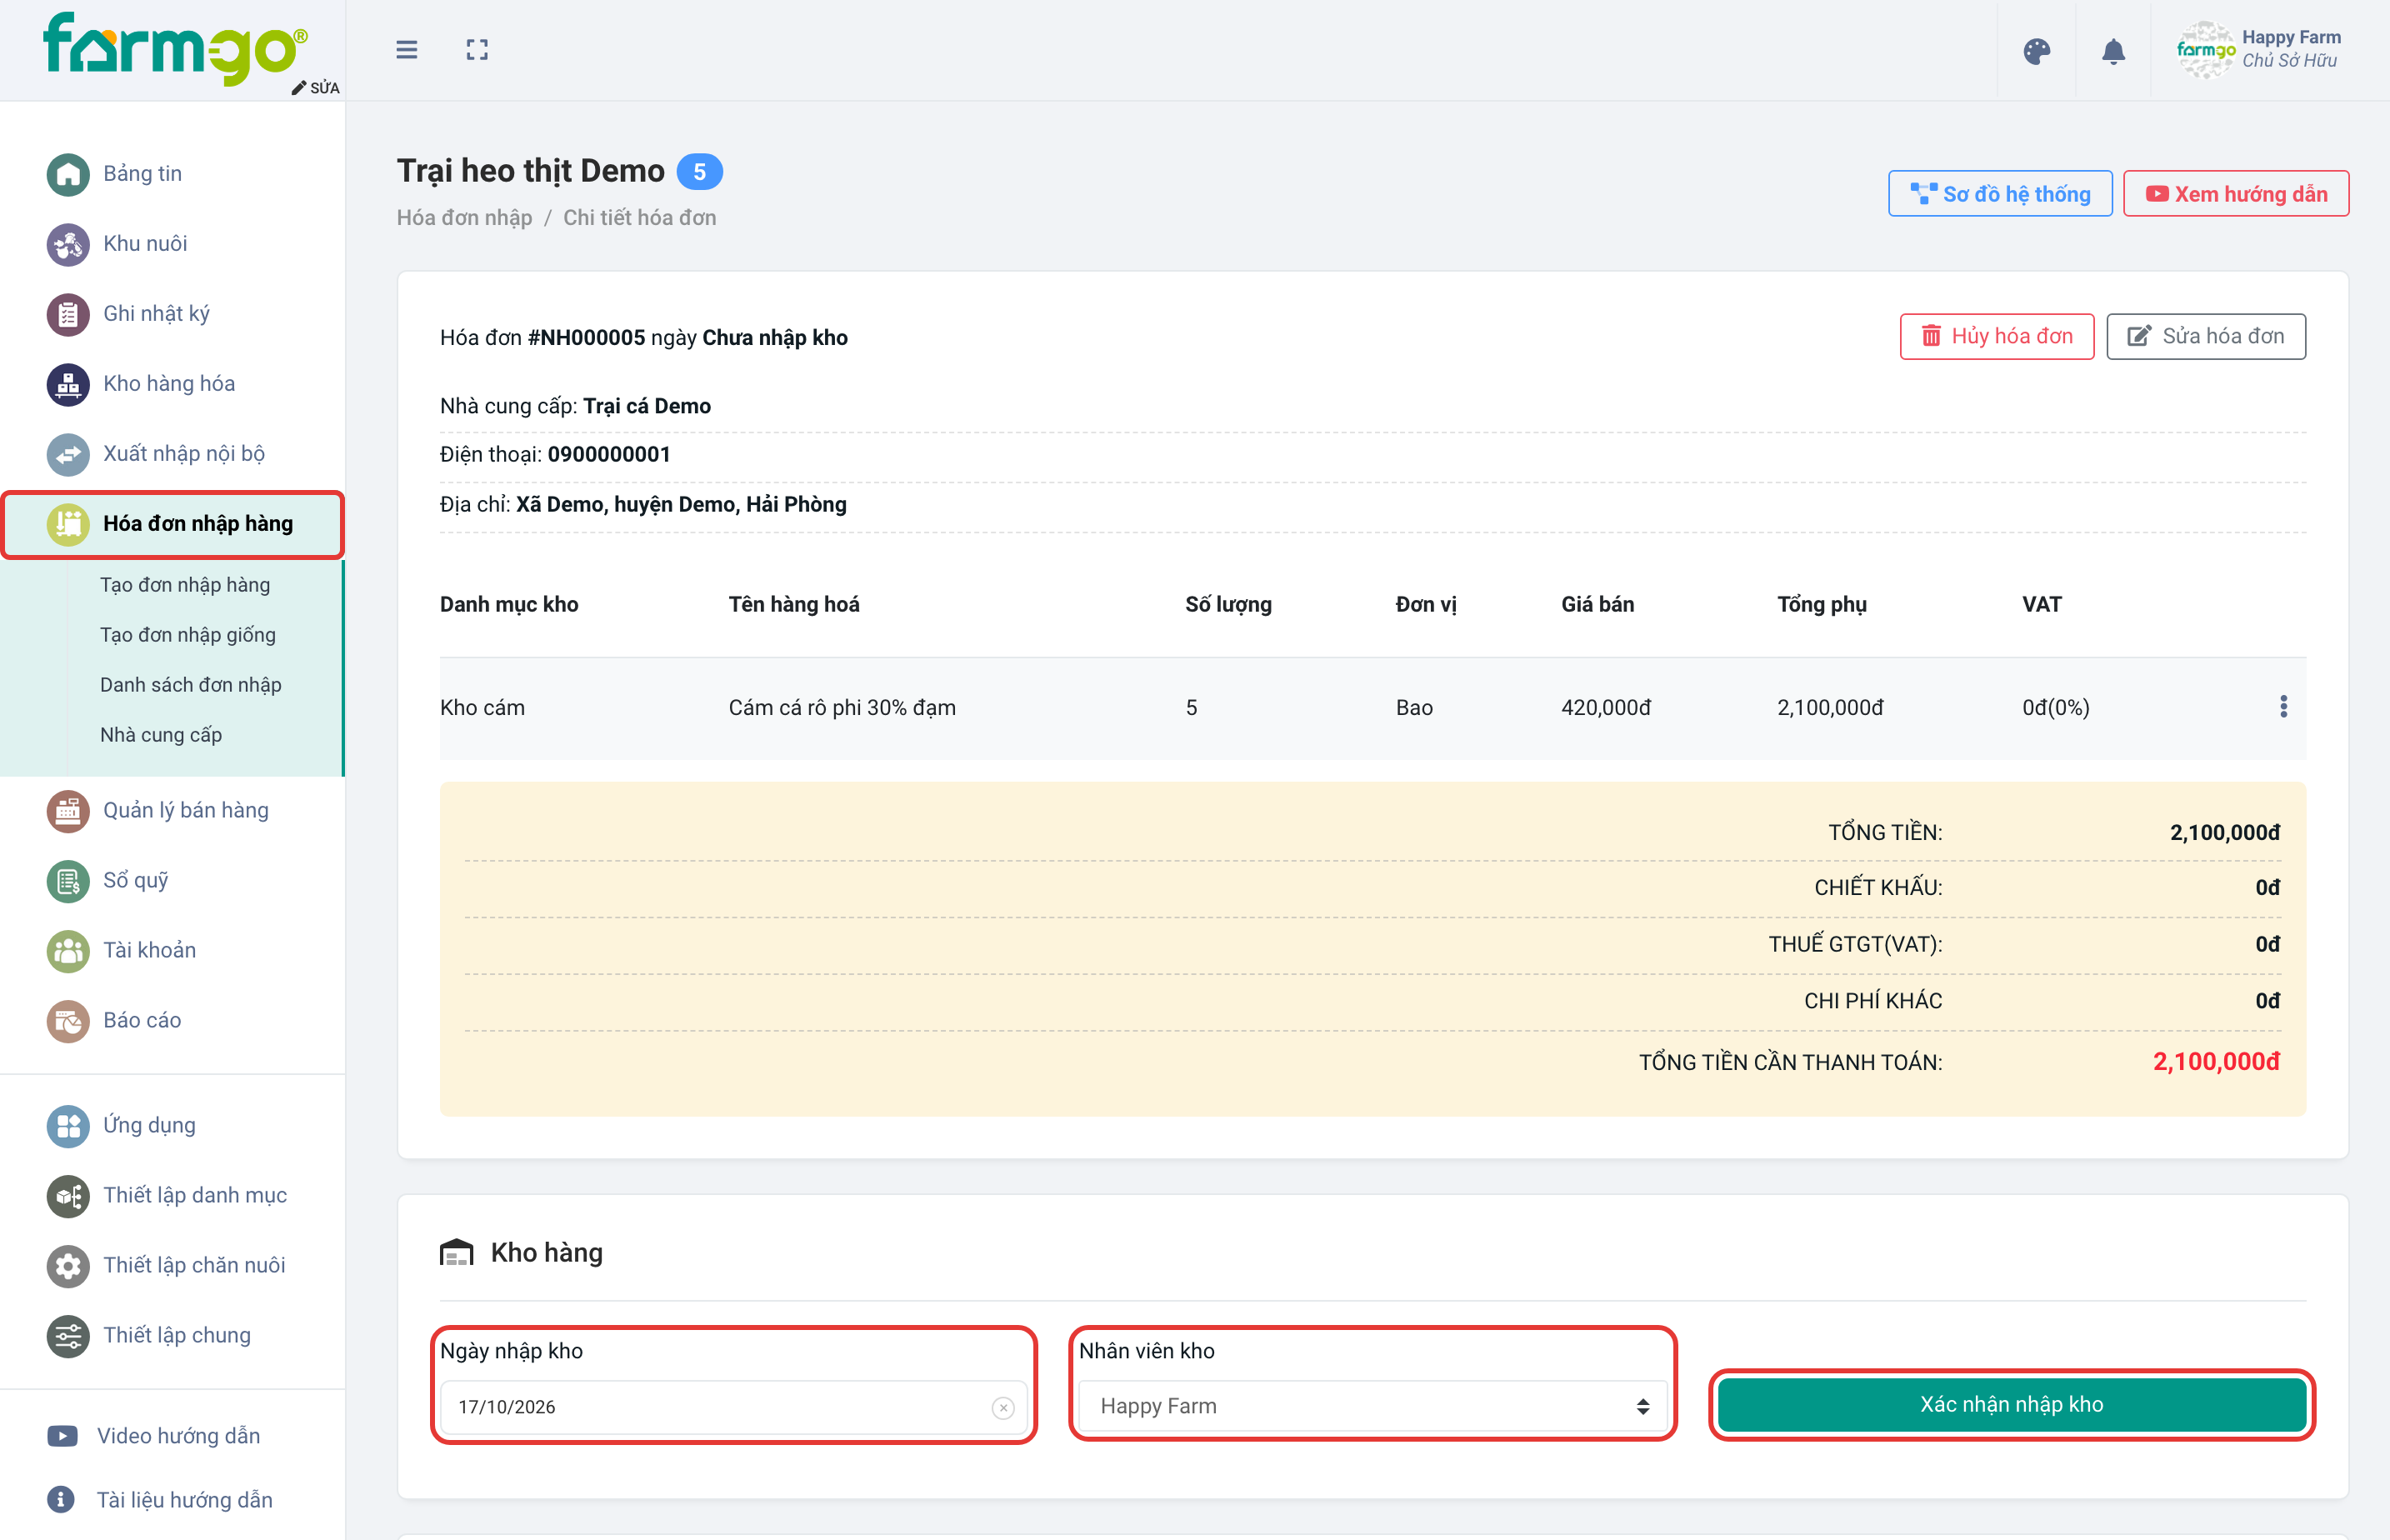Click the Happy Farm profile avatar
The width and height of the screenshot is (2390, 1540).
[2205, 50]
